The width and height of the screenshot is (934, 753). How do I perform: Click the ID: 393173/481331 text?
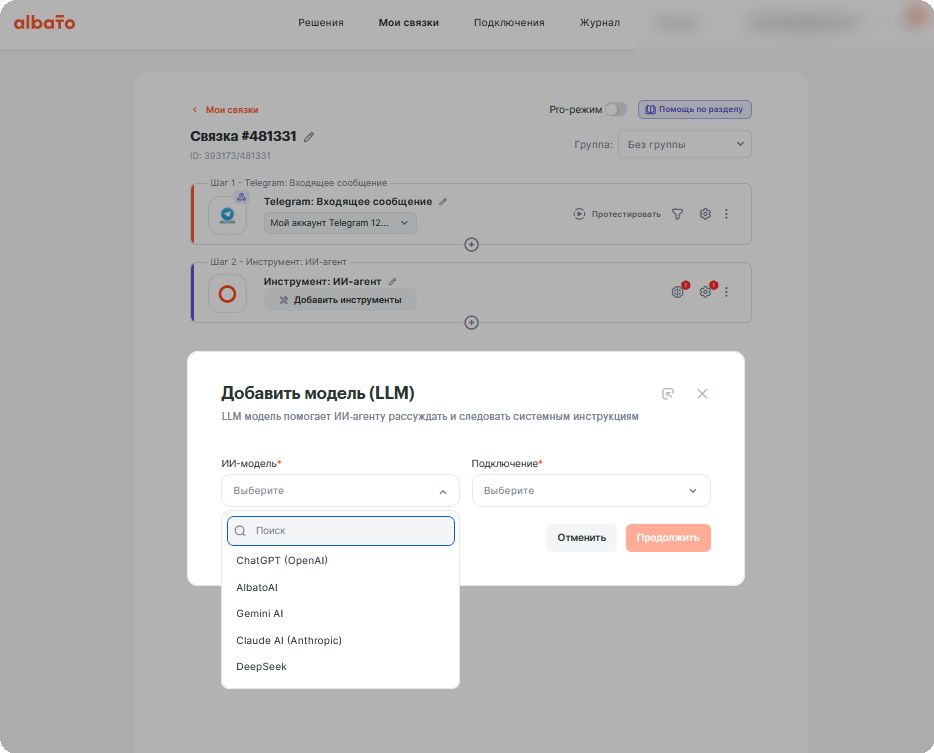[x=231, y=156]
